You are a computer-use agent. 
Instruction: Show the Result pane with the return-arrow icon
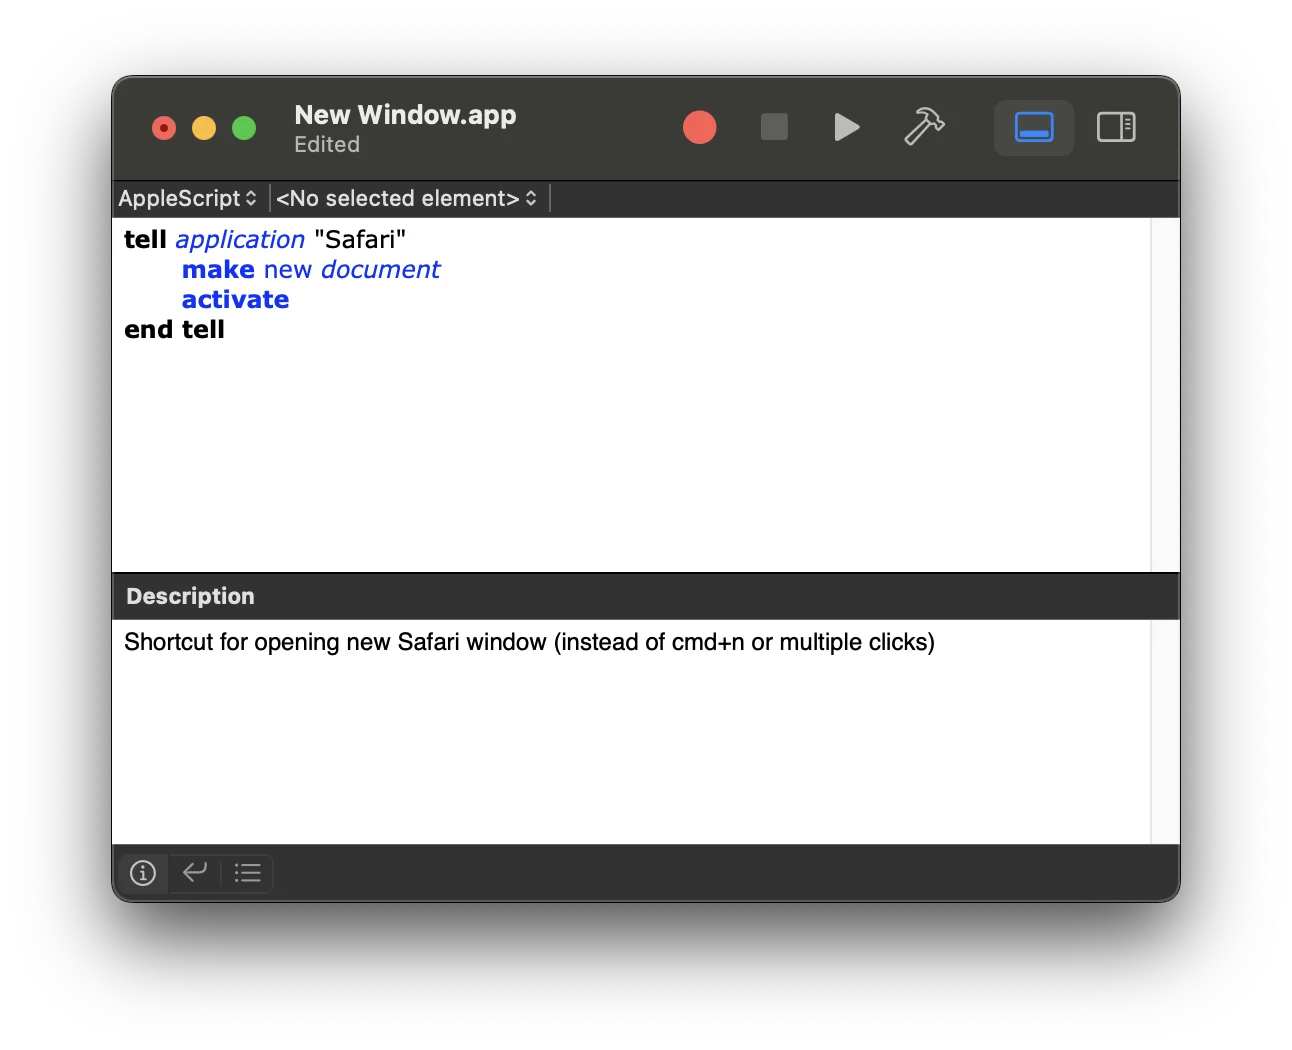(x=195, y=873)
